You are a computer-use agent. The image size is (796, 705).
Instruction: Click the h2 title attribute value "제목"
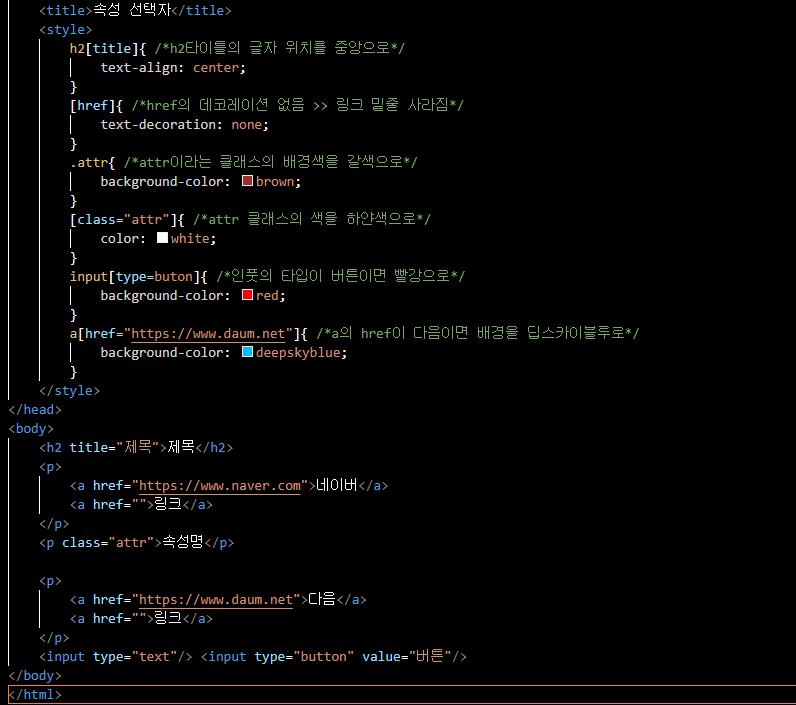pyautogui.click(x=138, y=447)
